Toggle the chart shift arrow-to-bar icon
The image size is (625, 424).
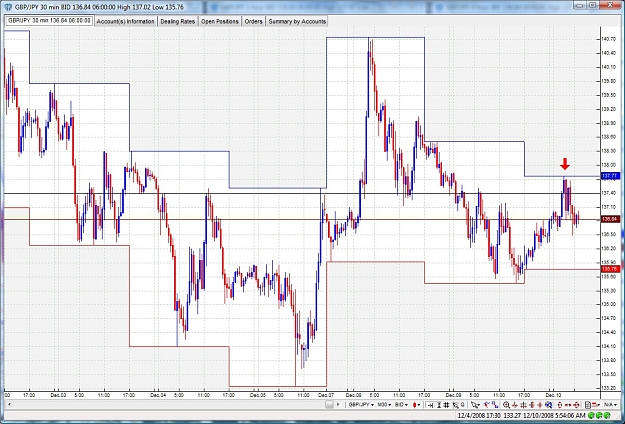[x=430, y=405]
